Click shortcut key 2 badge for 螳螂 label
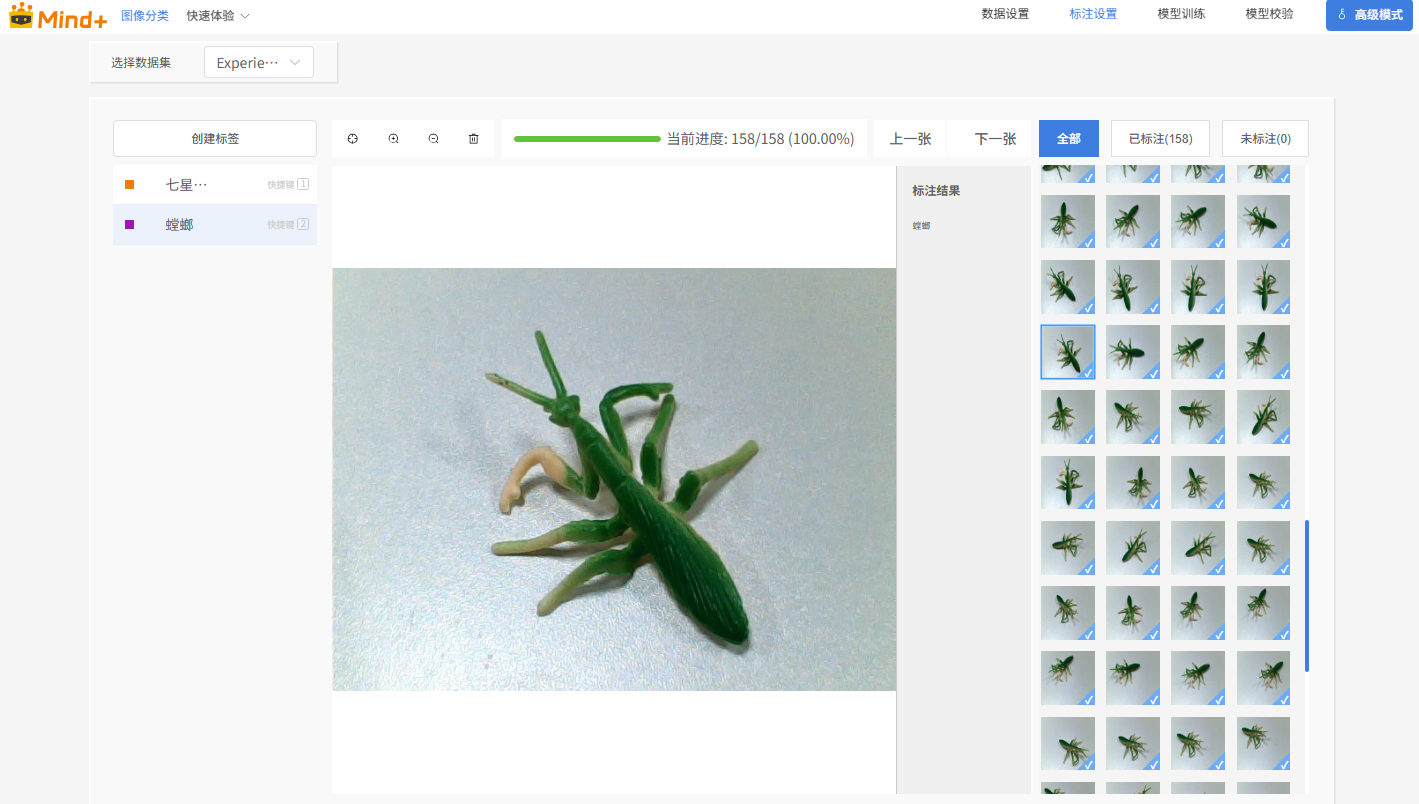Screen dimensions: 1419x804 pyautogui.click(x=303, y=224)
